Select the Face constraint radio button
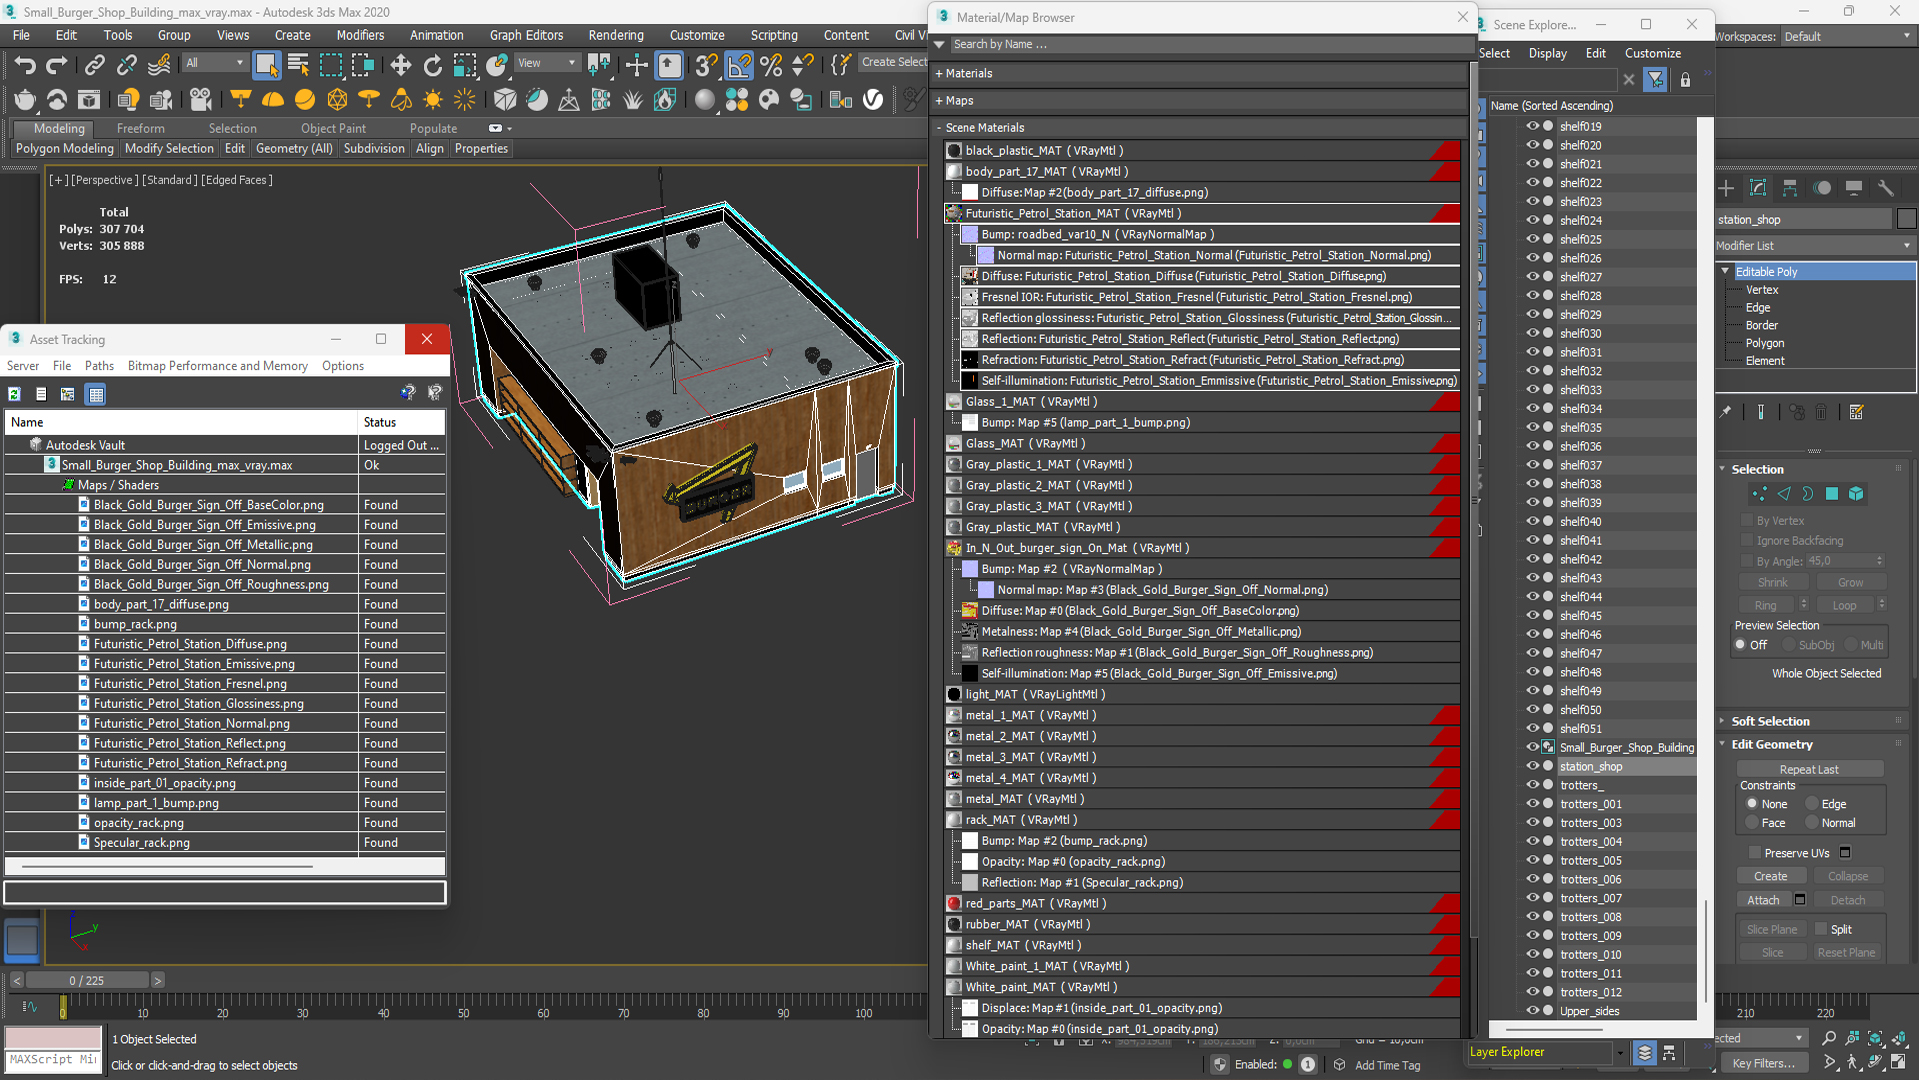 [x=1752, y=823]
